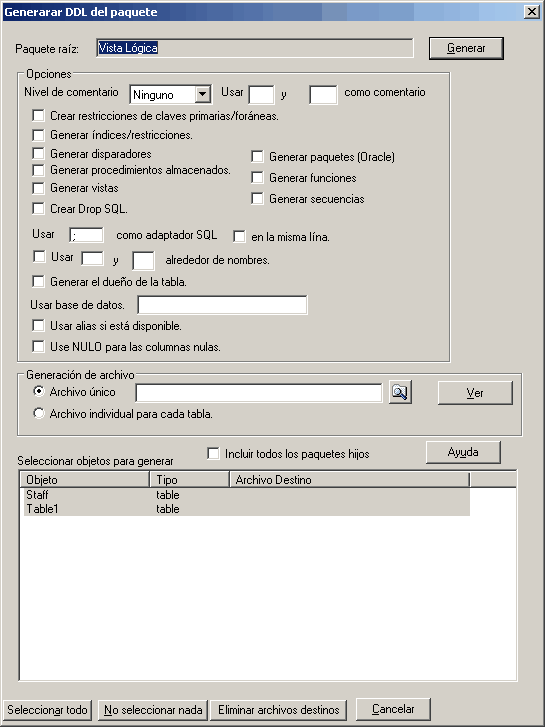Check Generar índices/restricciones option

[x=38, y=135]
